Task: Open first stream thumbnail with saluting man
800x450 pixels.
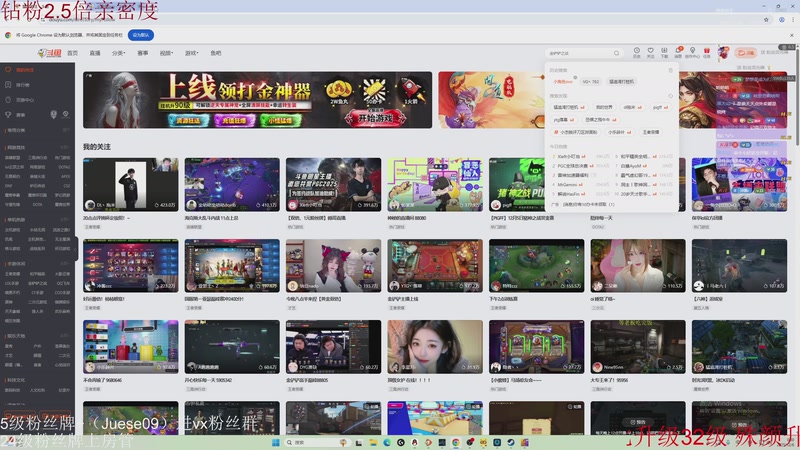Action: 131,185
